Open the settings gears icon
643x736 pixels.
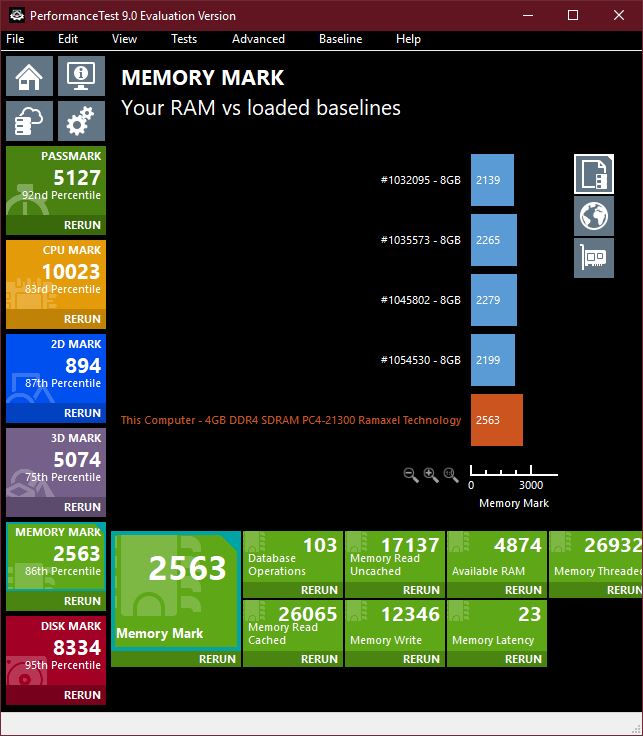[x=81, y=122]
